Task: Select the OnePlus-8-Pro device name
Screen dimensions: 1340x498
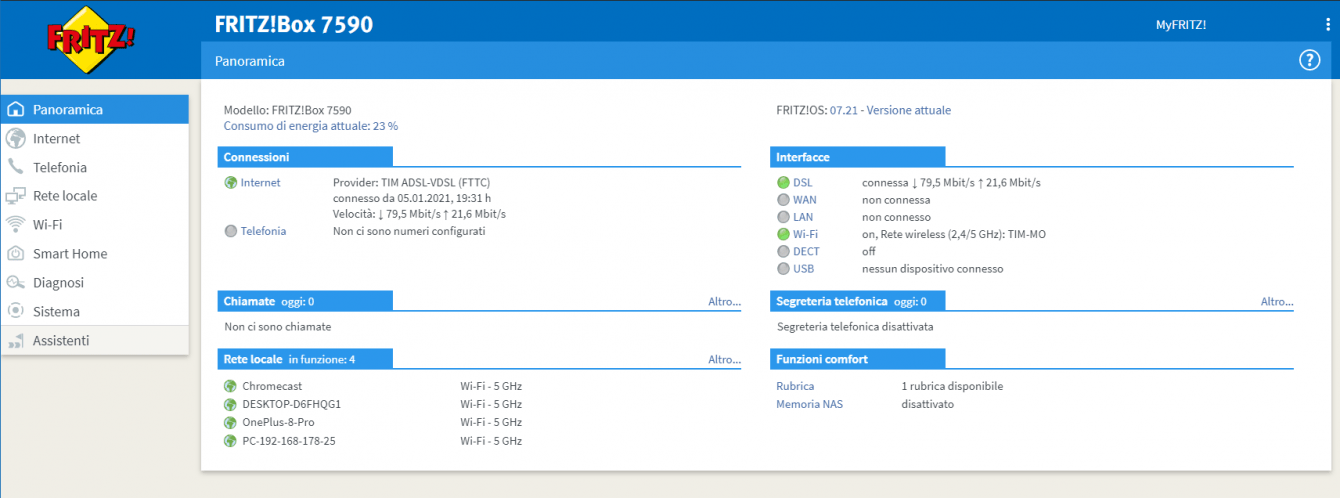Action: 278,422
